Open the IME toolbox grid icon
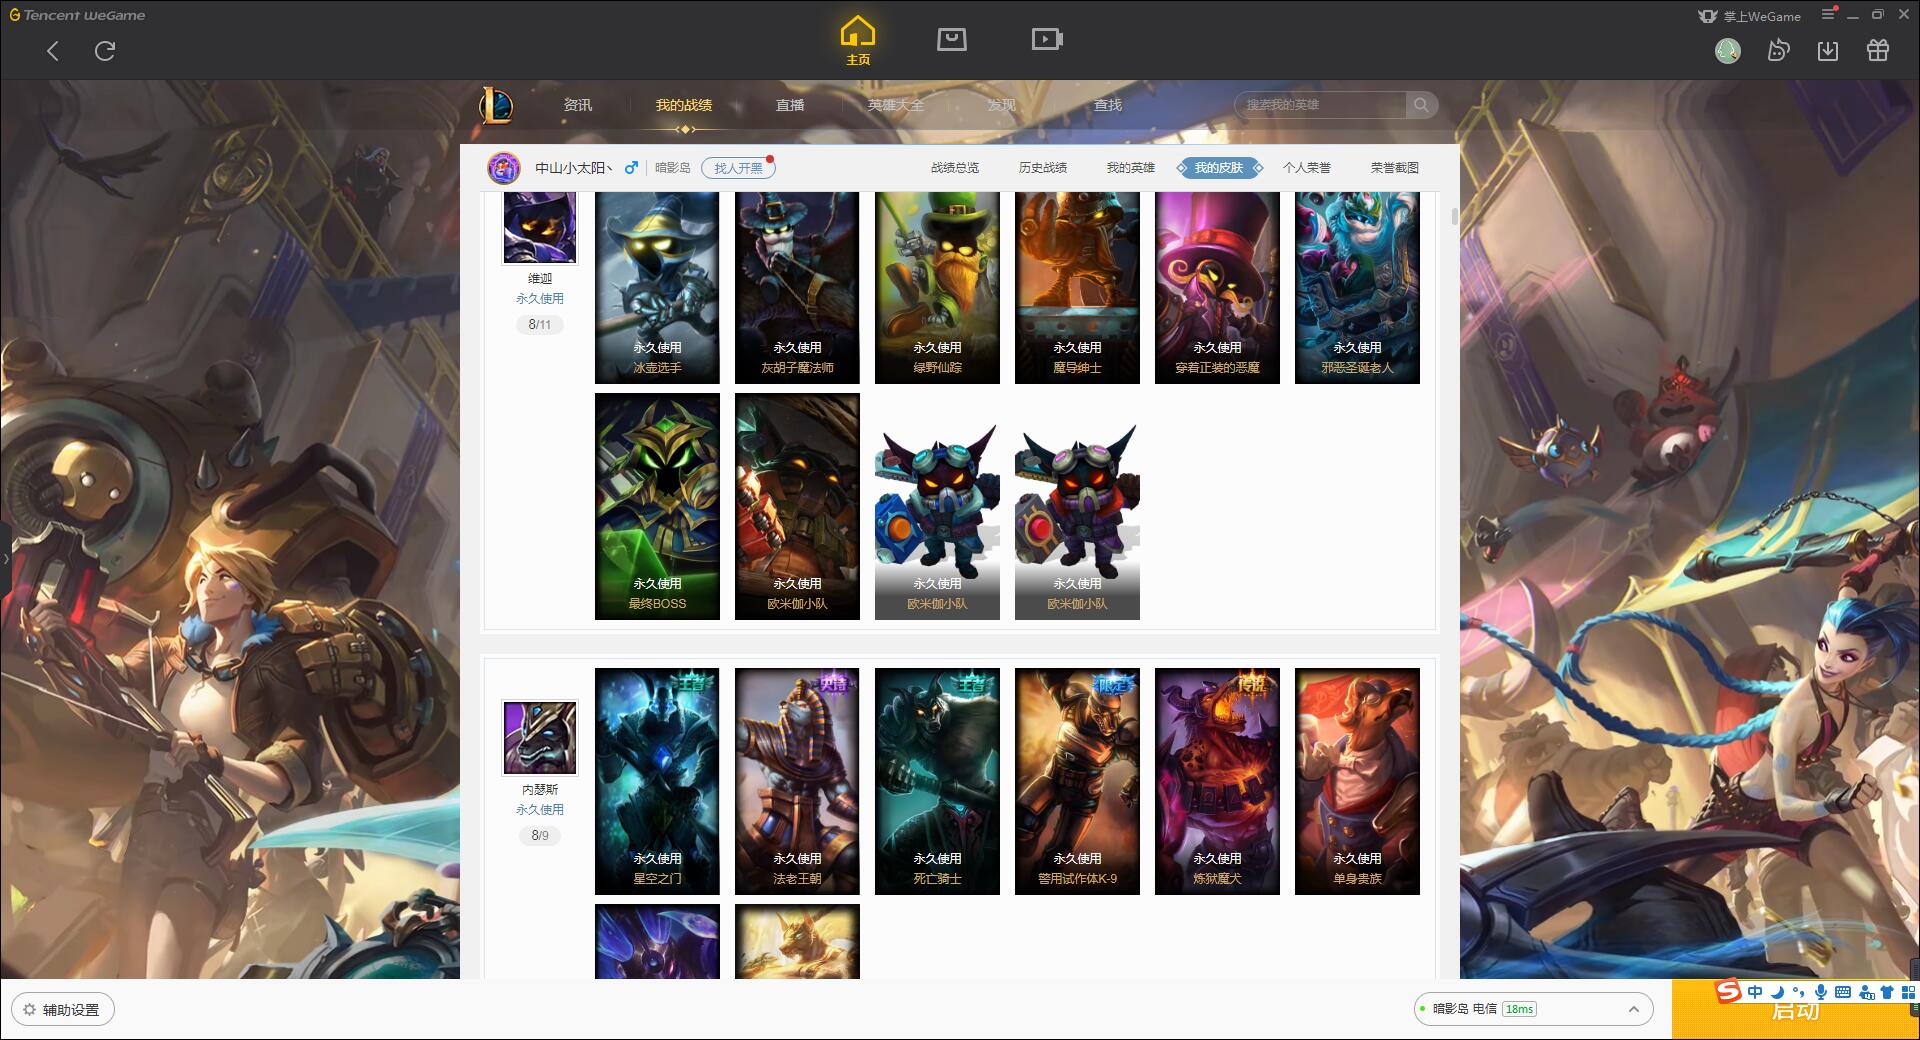Screen dimensions: 1920x1040 pos(1908,992)
